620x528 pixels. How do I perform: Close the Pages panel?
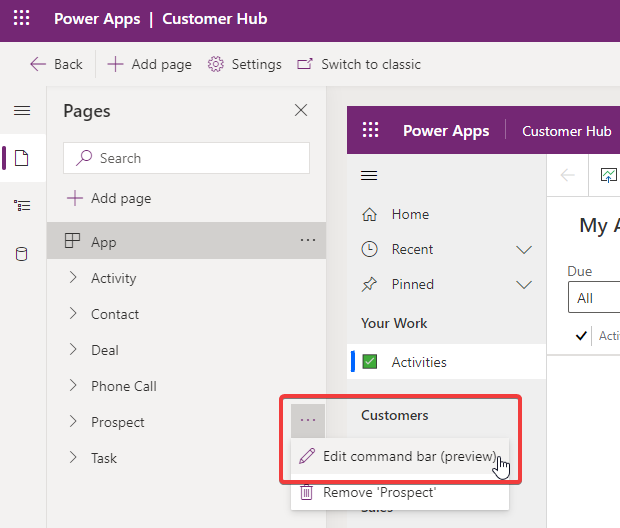301,110
